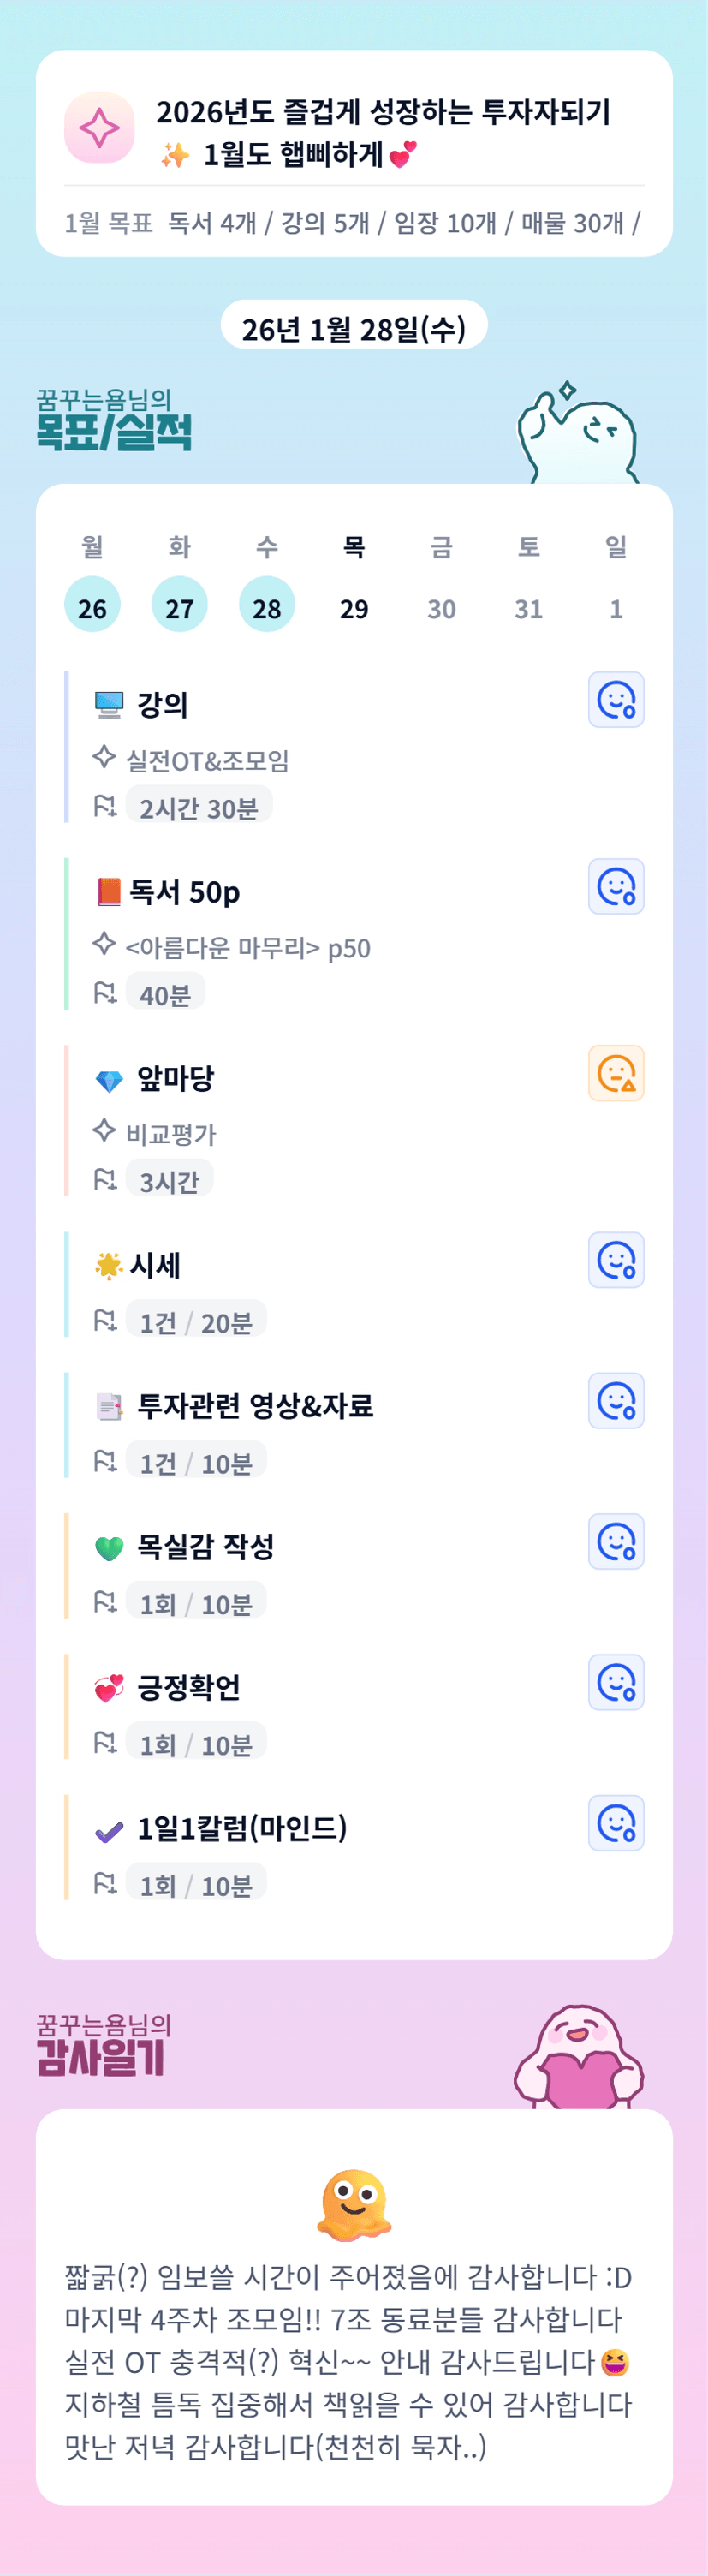Click the smiley status icon for 긍정확언

[x=616, y=1683]
